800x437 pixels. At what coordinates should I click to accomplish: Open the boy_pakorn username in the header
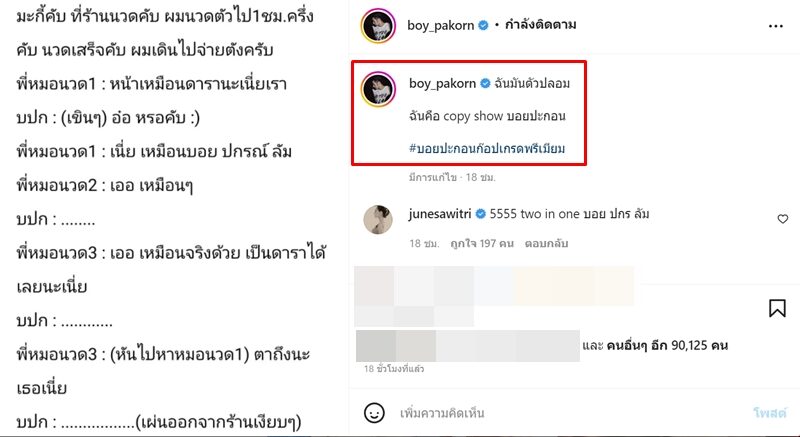click(x=440, y=25)
